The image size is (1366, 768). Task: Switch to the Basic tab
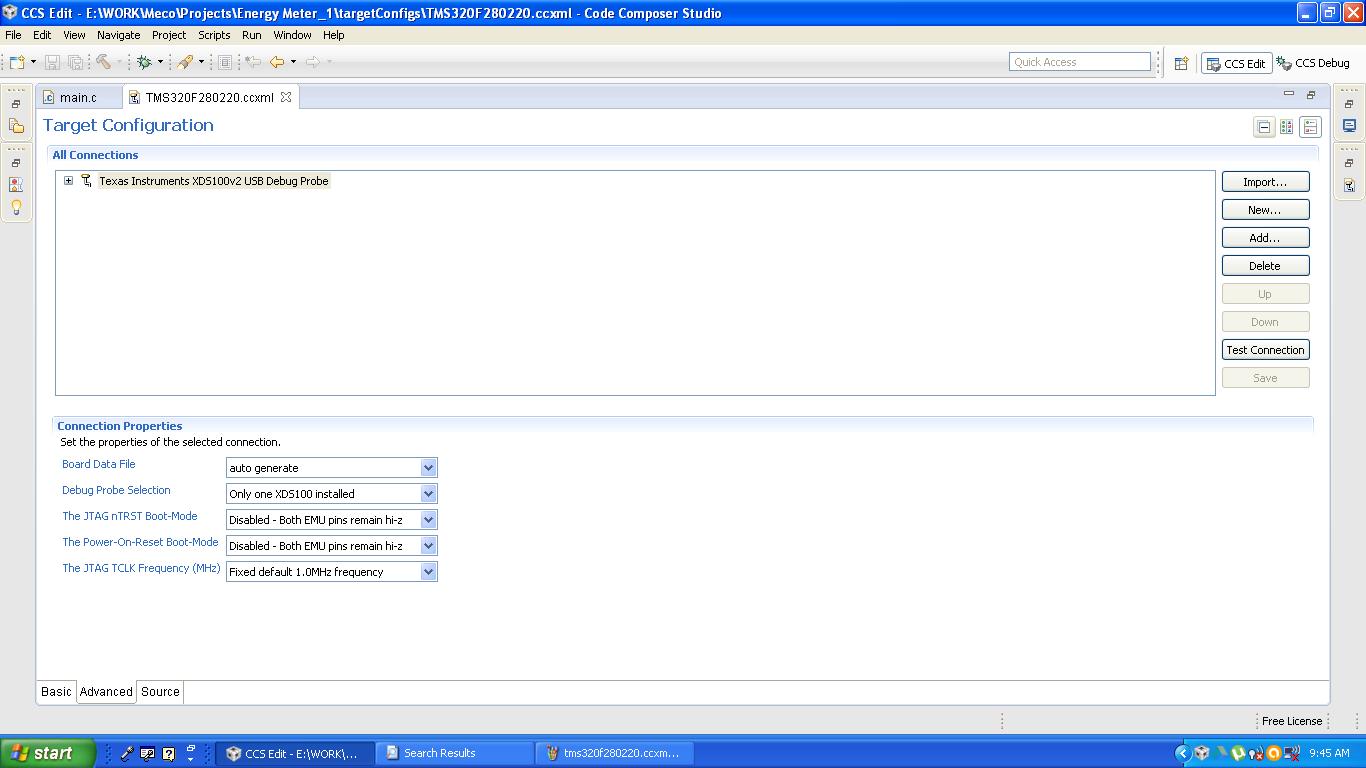tap(56, 692)
